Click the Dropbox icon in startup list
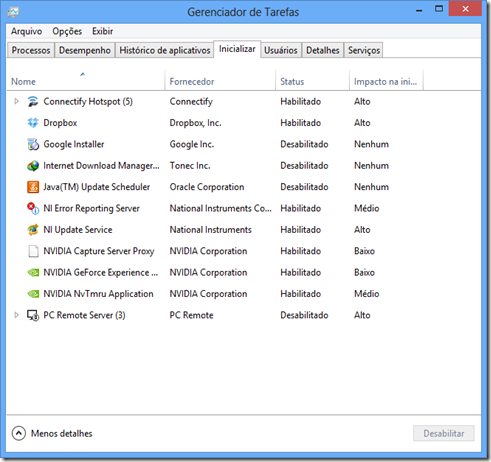The height and width of the screenshot is (462, 491). click(33, 123)
